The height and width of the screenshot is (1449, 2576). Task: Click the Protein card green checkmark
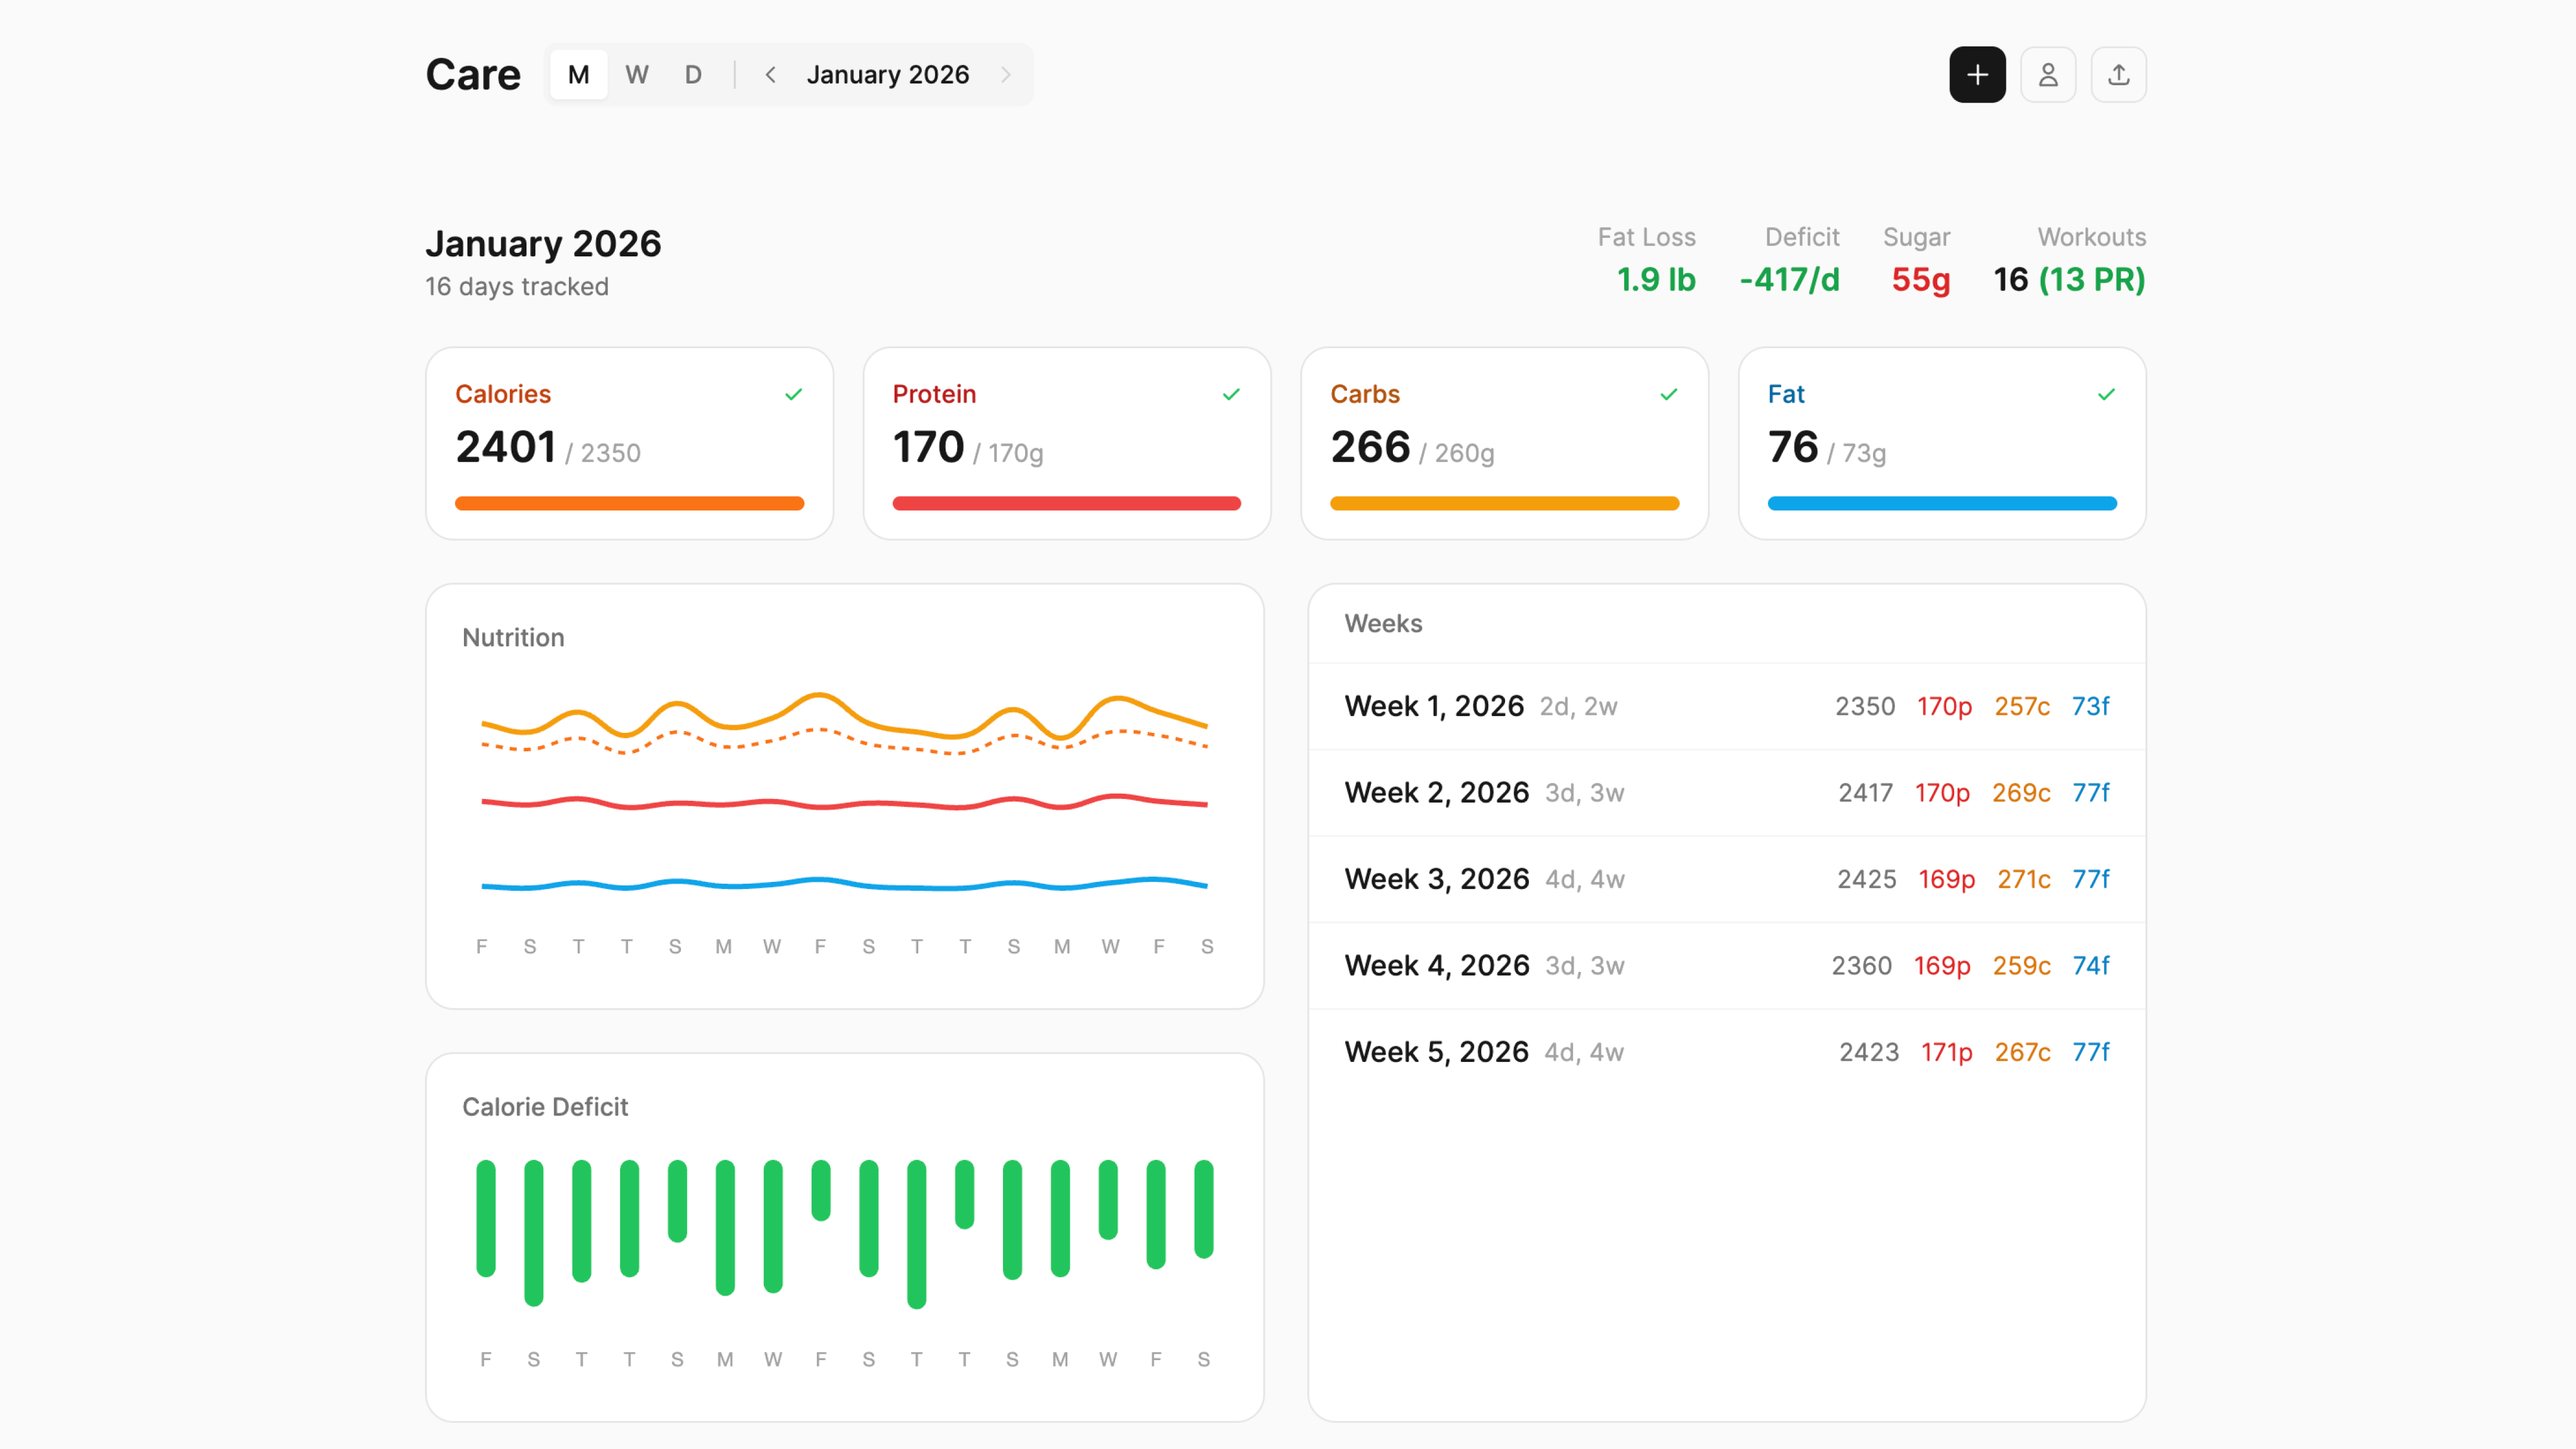pyautogui.click(x=1231, y=394)
